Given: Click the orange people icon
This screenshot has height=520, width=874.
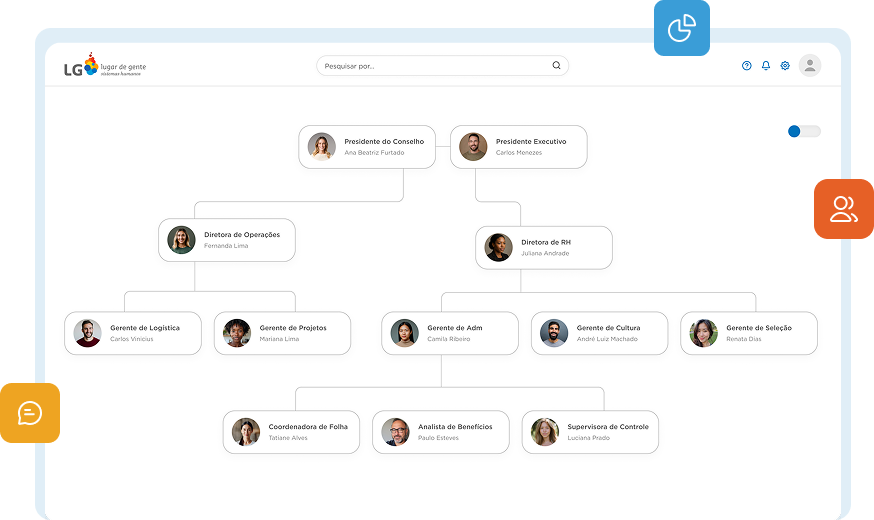Looking at the screenshot, I should coord(844,209).
